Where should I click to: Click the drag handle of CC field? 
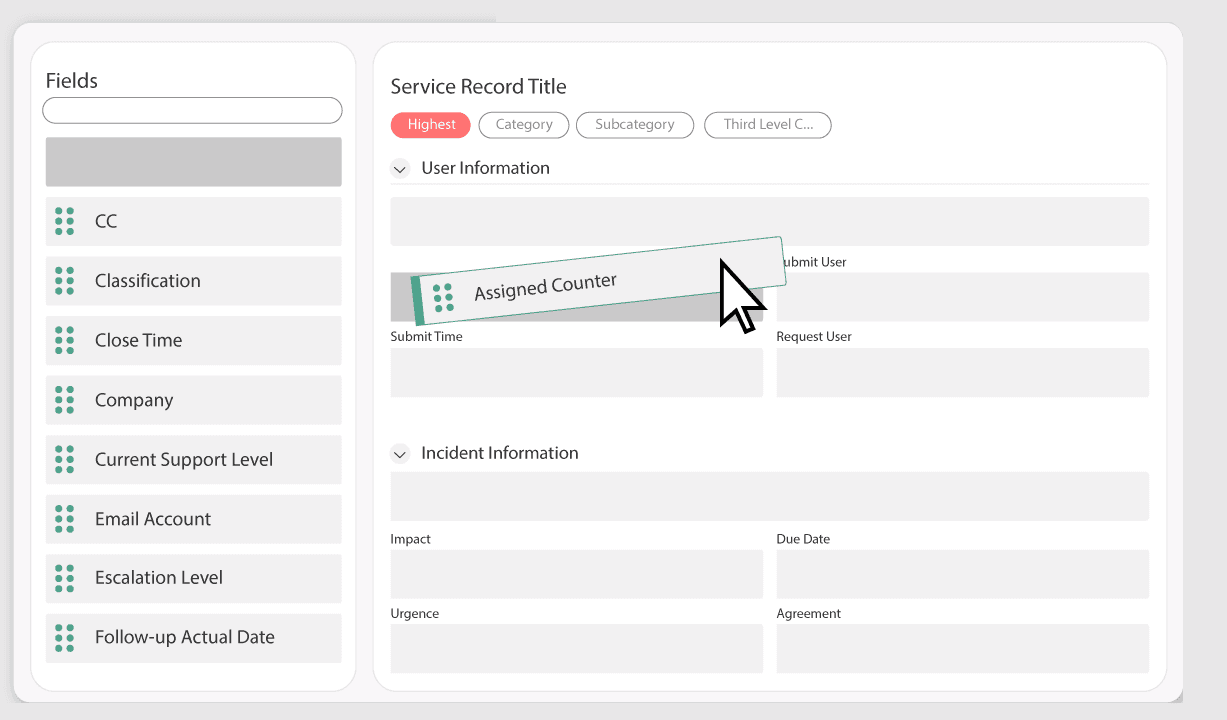65,221
